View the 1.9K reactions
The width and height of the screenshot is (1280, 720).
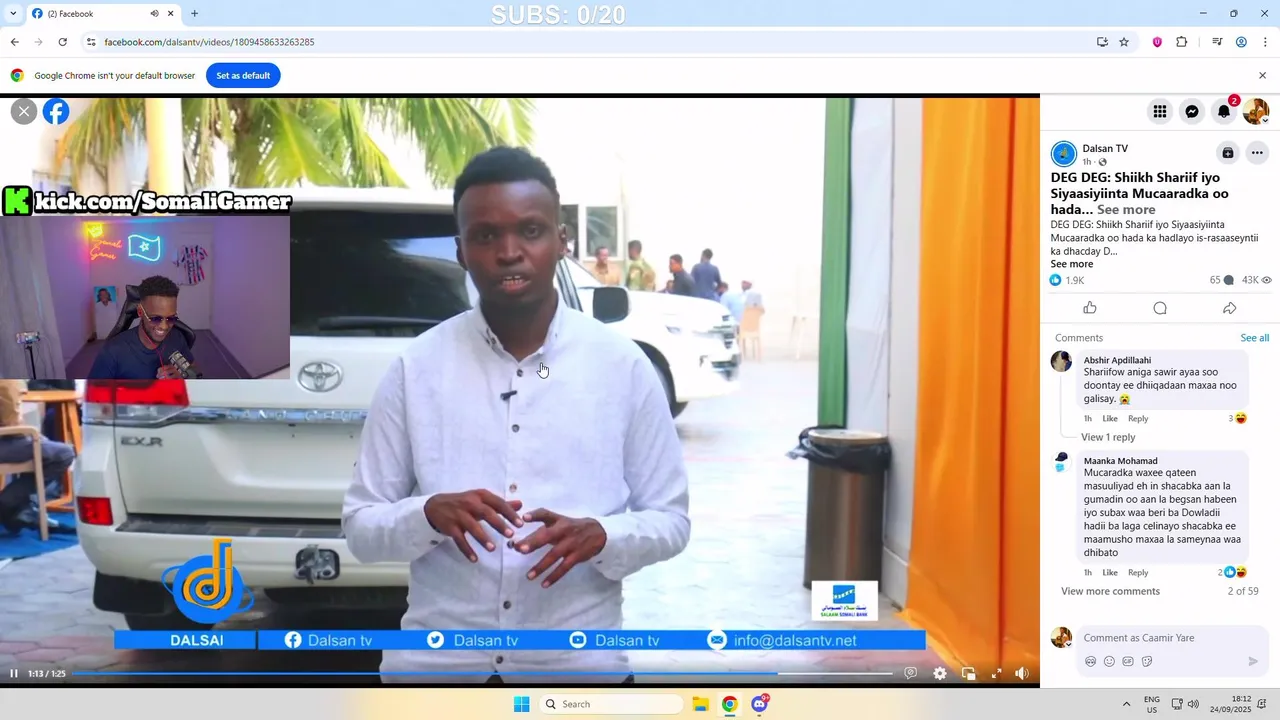1067,280
